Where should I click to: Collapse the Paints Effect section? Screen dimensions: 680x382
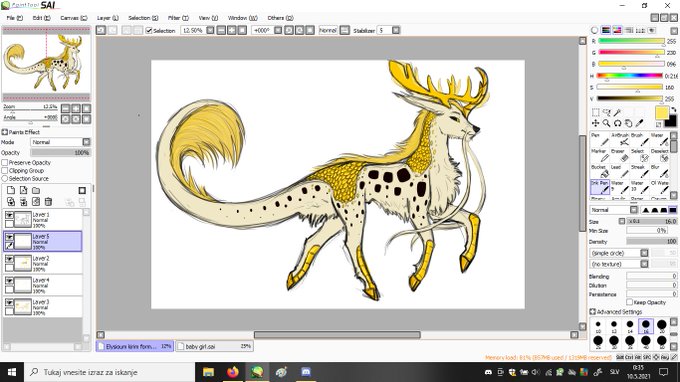(x=4, y=132)
